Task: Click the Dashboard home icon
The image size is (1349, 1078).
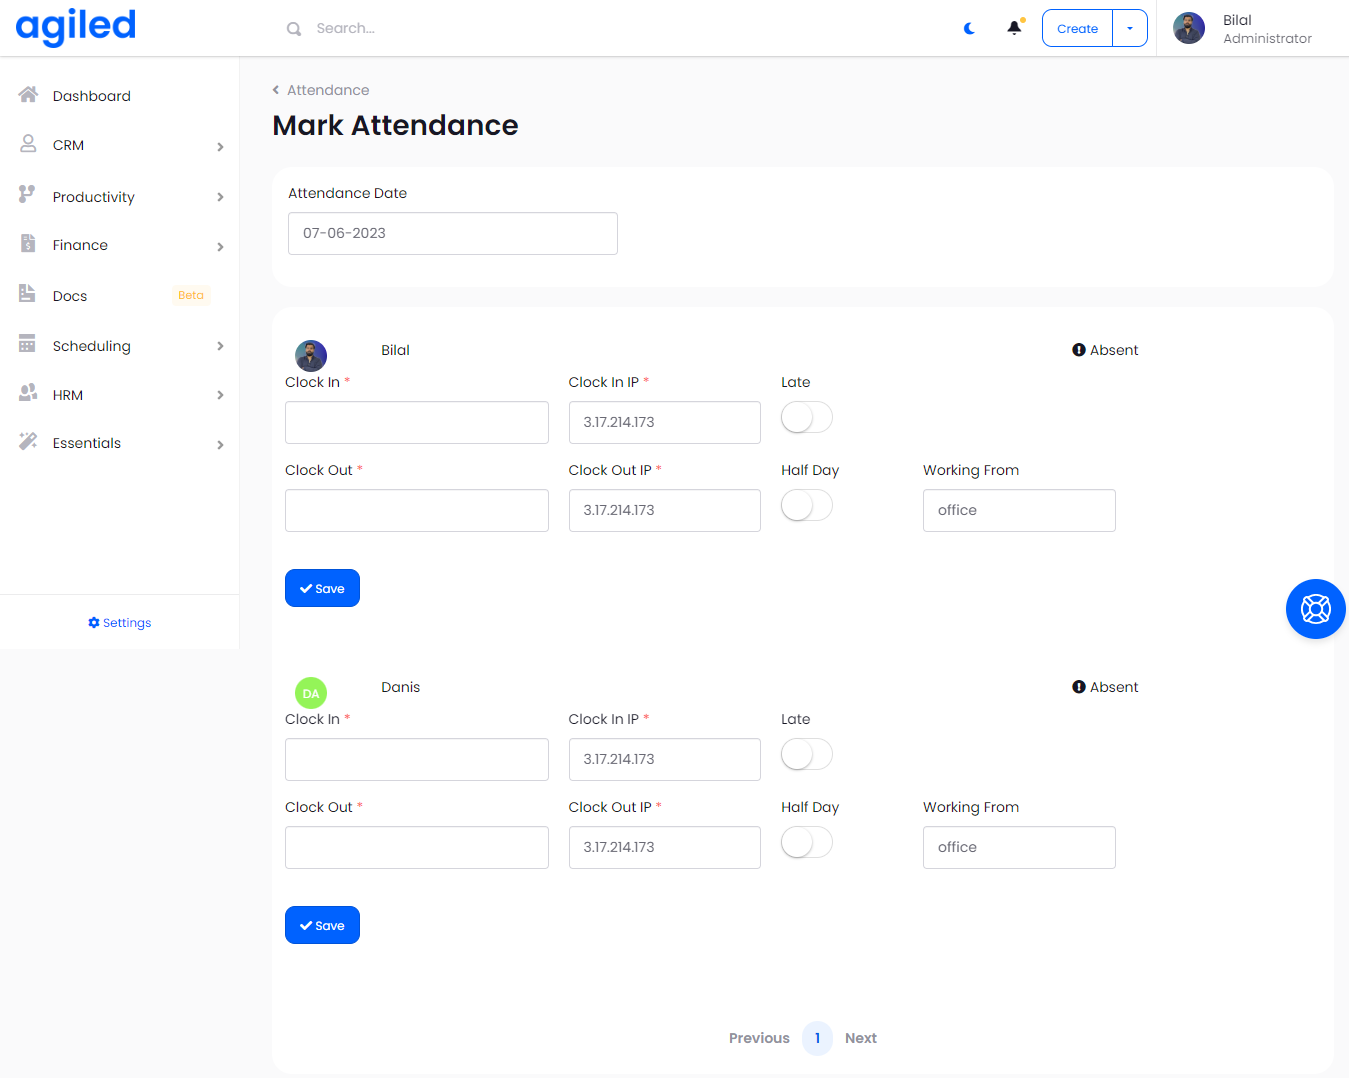Action: pyautogui.click(x=28, y=95)
